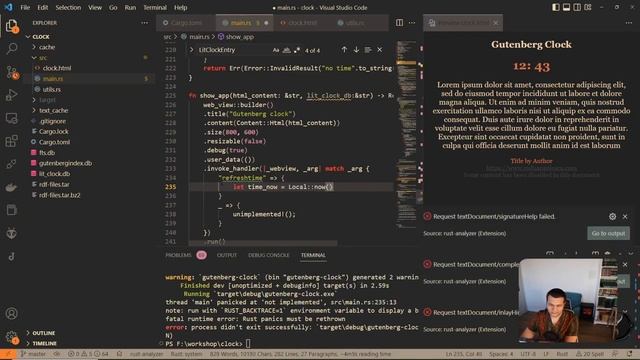Open Explorer views and more actions ellipsis
This screenshot has width=640, height=360.
click(144, 23)
